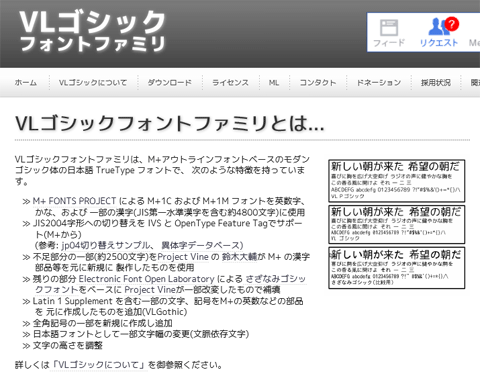Open the VLゴシックについて menu item

[x=93, y=82]
